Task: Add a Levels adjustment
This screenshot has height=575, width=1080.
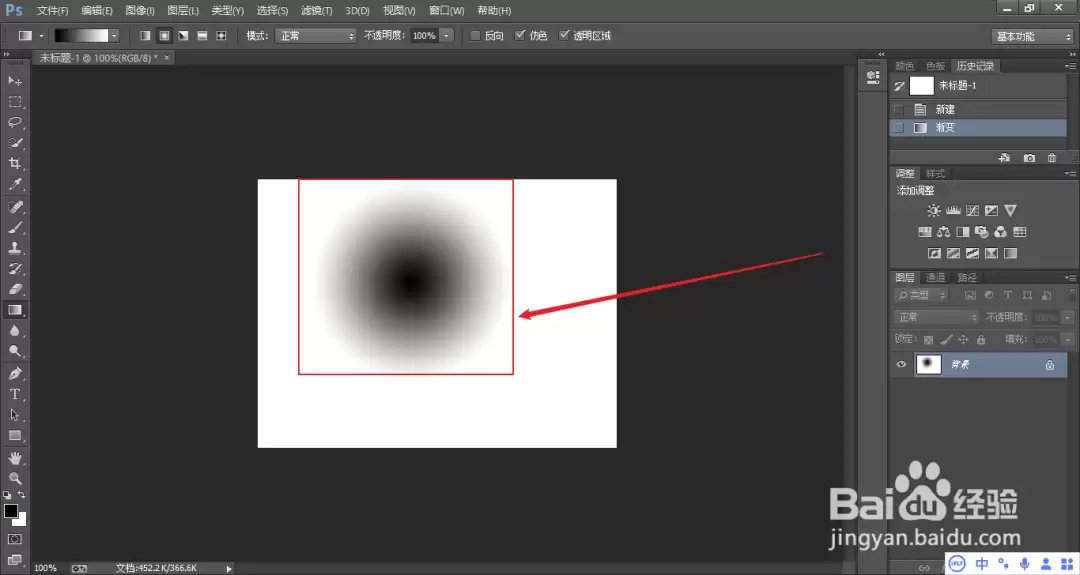Action: coord(953,211)
